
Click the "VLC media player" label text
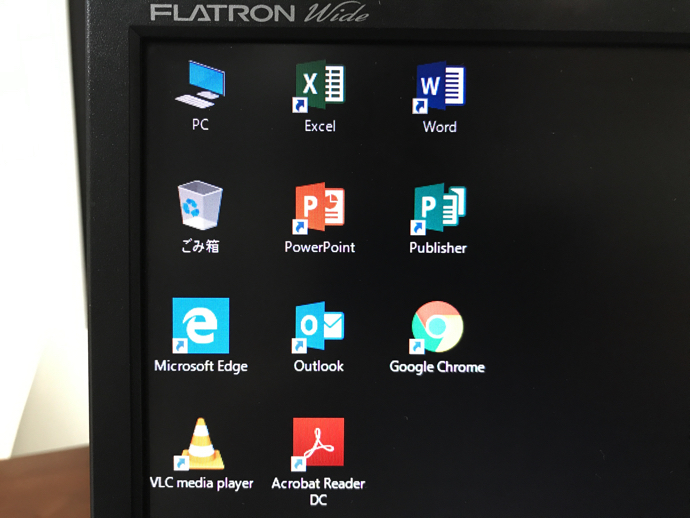(202, 483)
